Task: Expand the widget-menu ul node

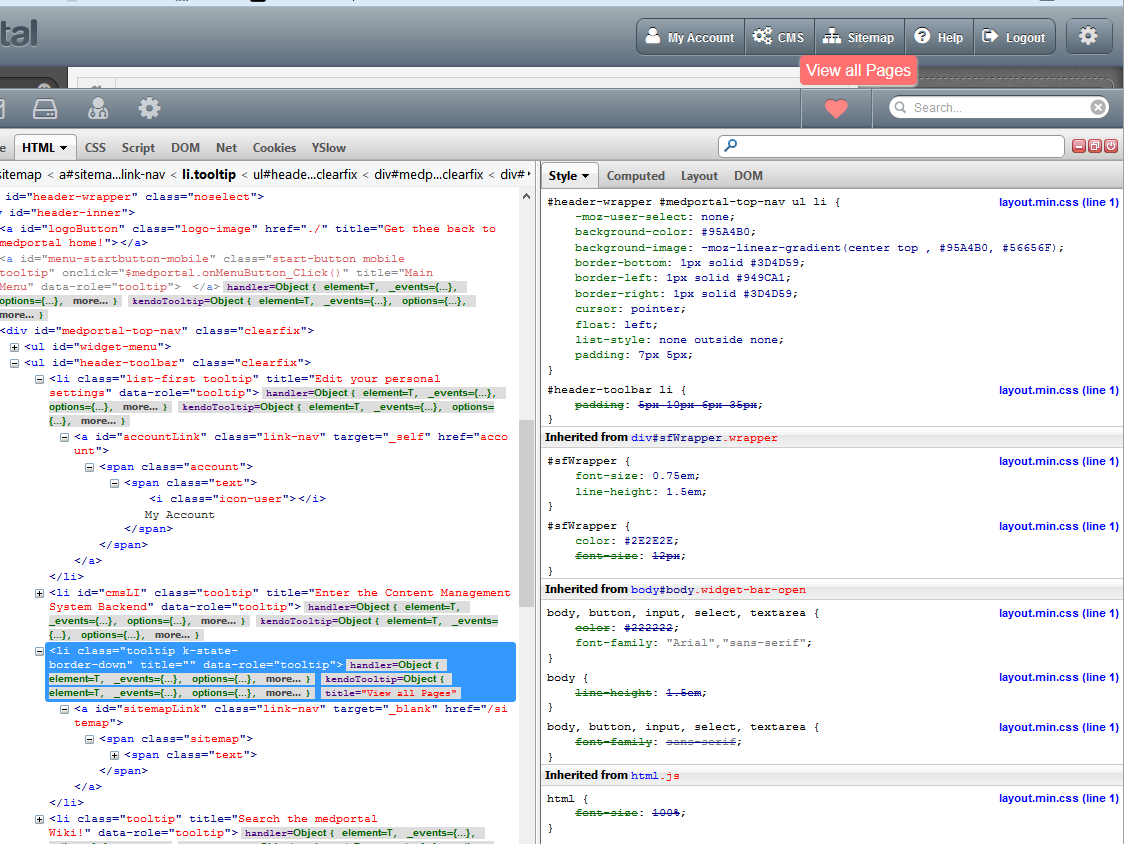Action: (15, 347)
